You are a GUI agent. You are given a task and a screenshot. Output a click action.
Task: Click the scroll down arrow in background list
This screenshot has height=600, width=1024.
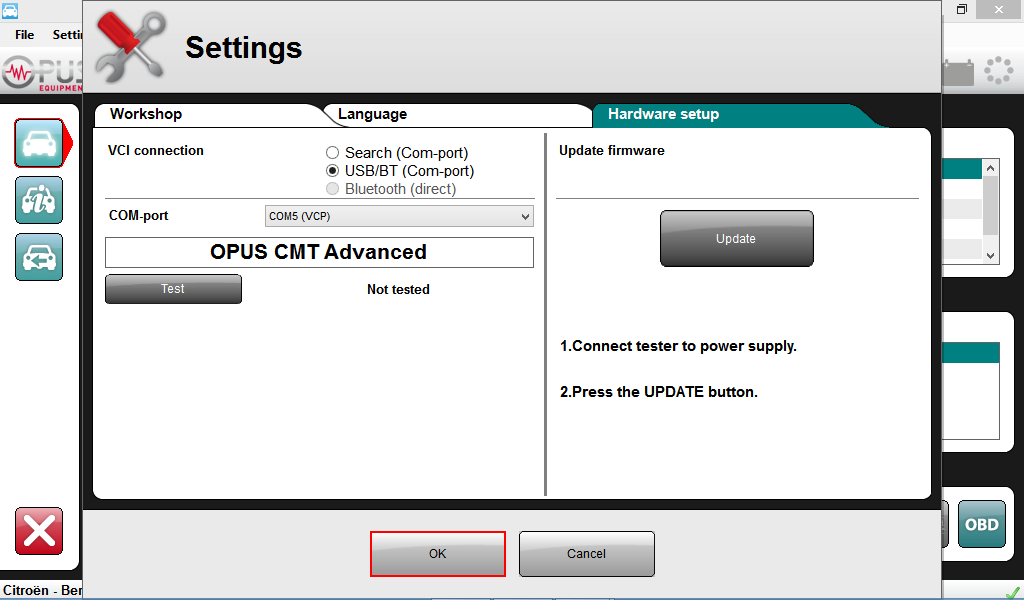point(991,255)
